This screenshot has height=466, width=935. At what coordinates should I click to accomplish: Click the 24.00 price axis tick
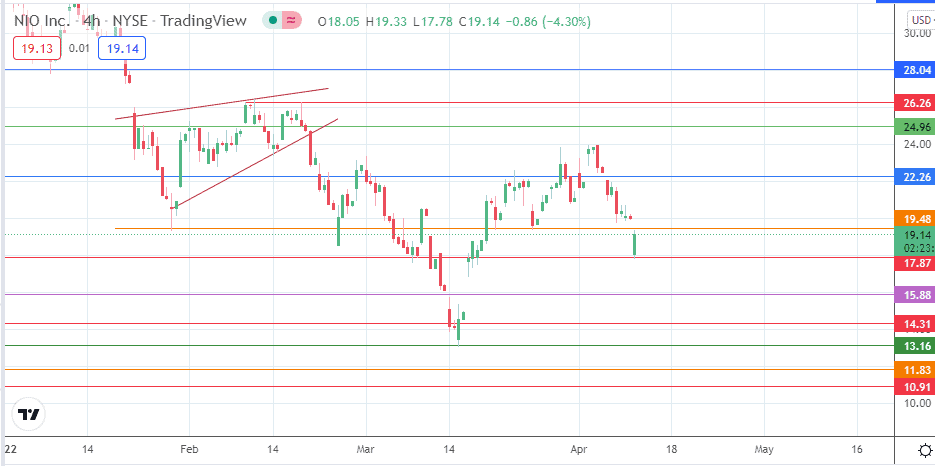point(917,144)
